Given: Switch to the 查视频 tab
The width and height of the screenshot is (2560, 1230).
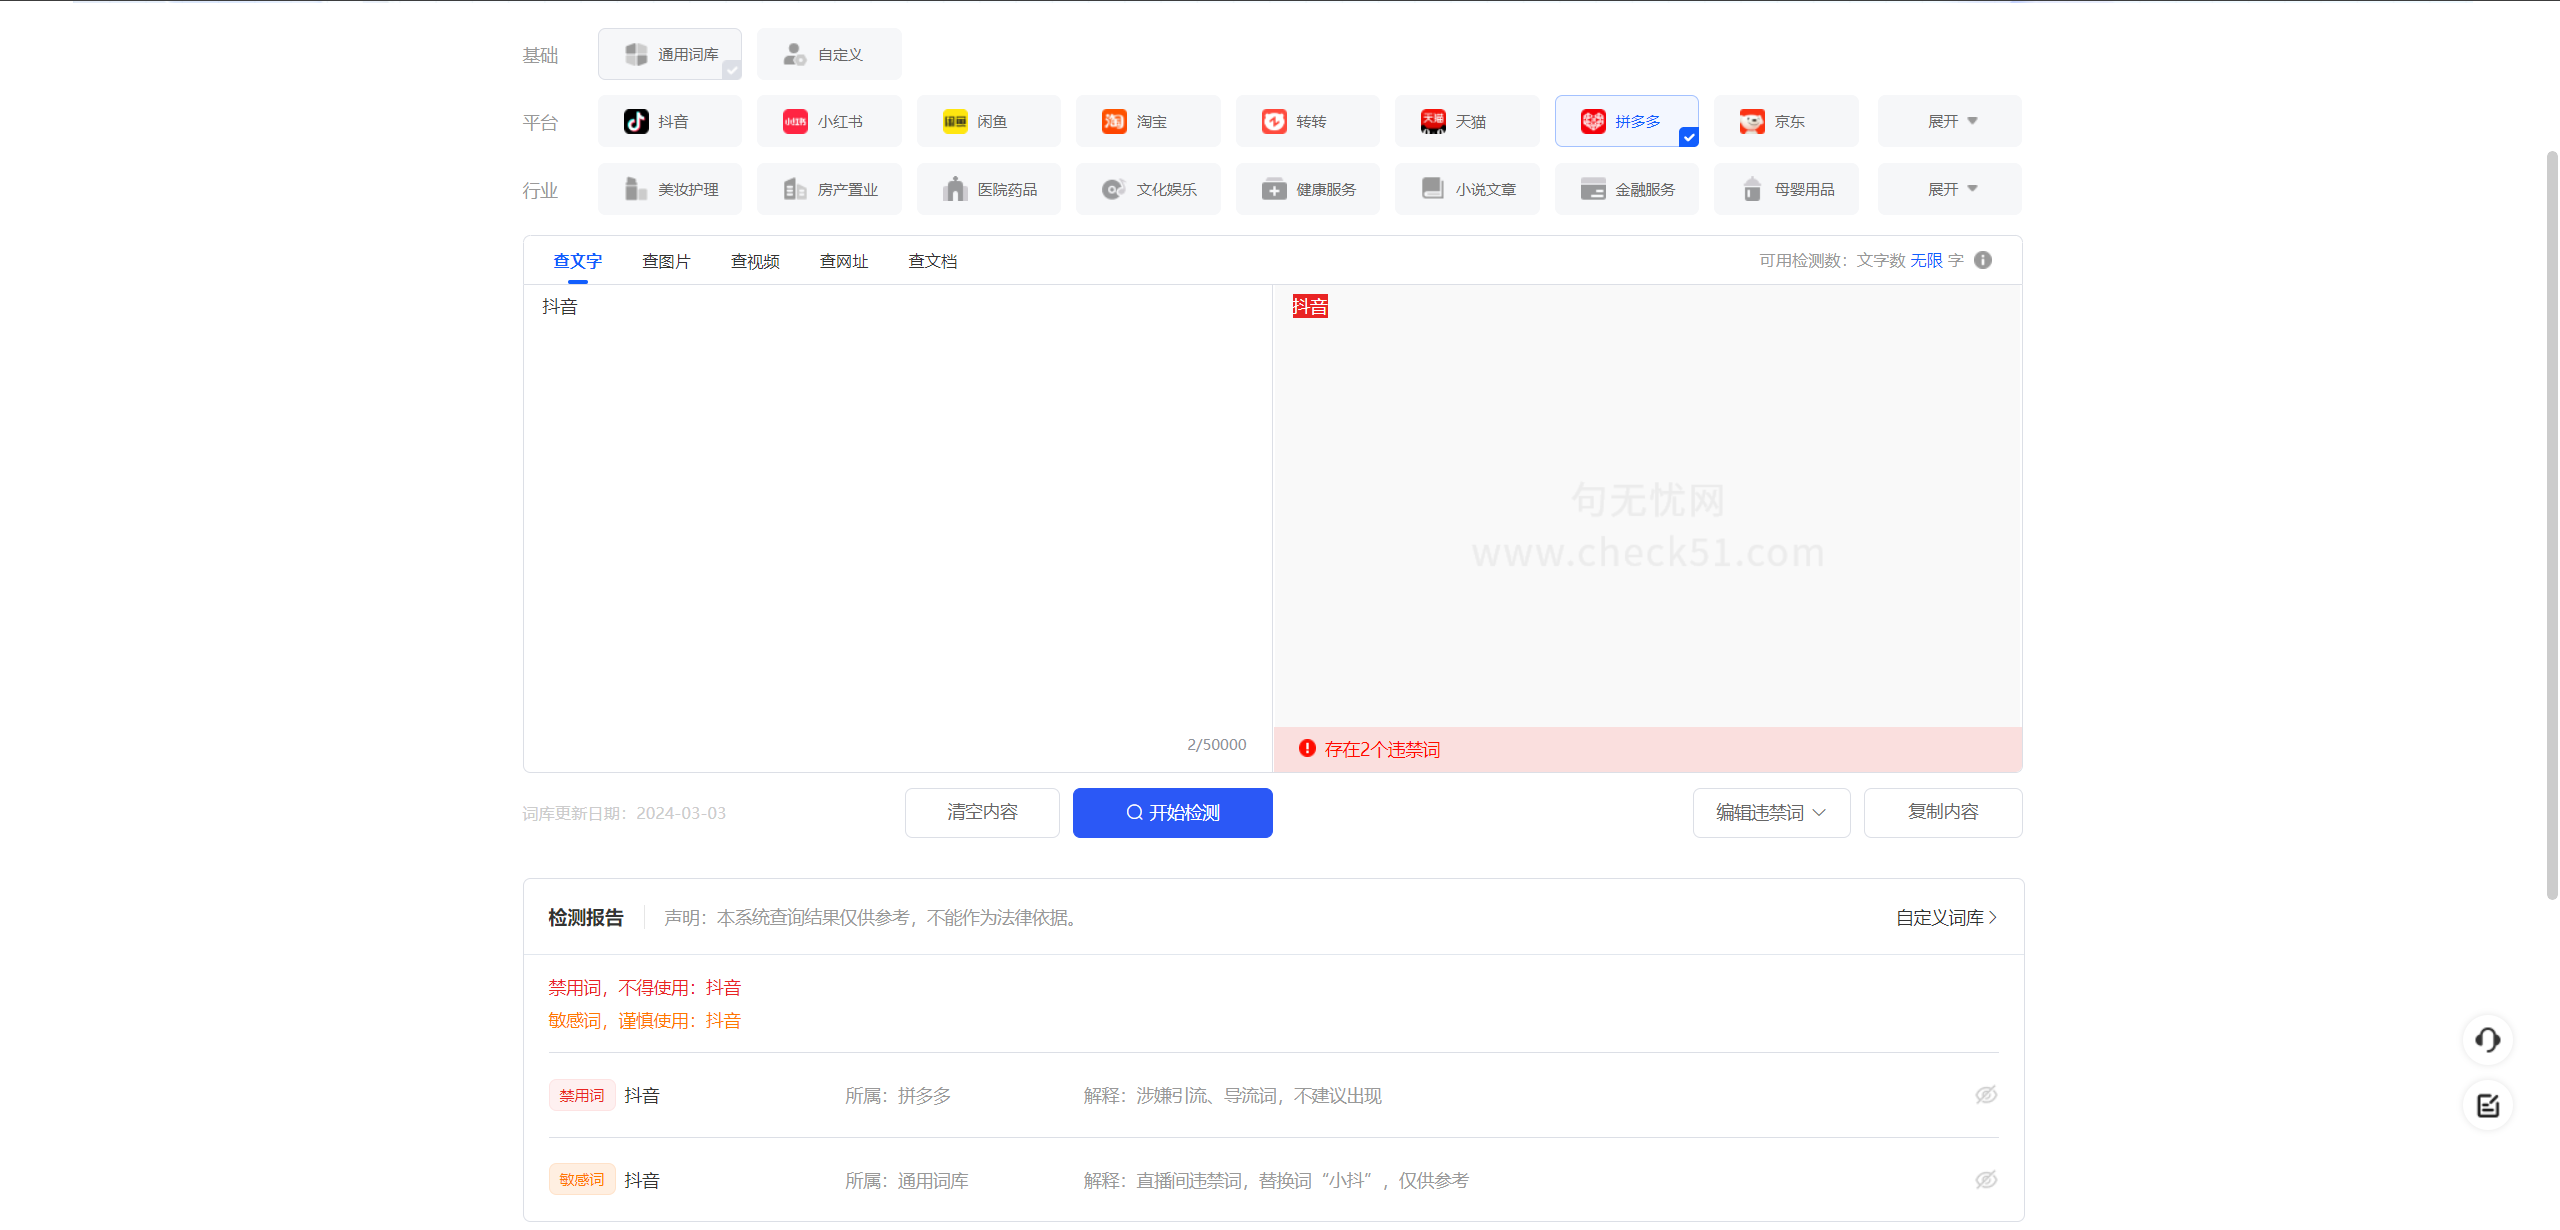Looking at the screenshot, I should pos(755,261).
